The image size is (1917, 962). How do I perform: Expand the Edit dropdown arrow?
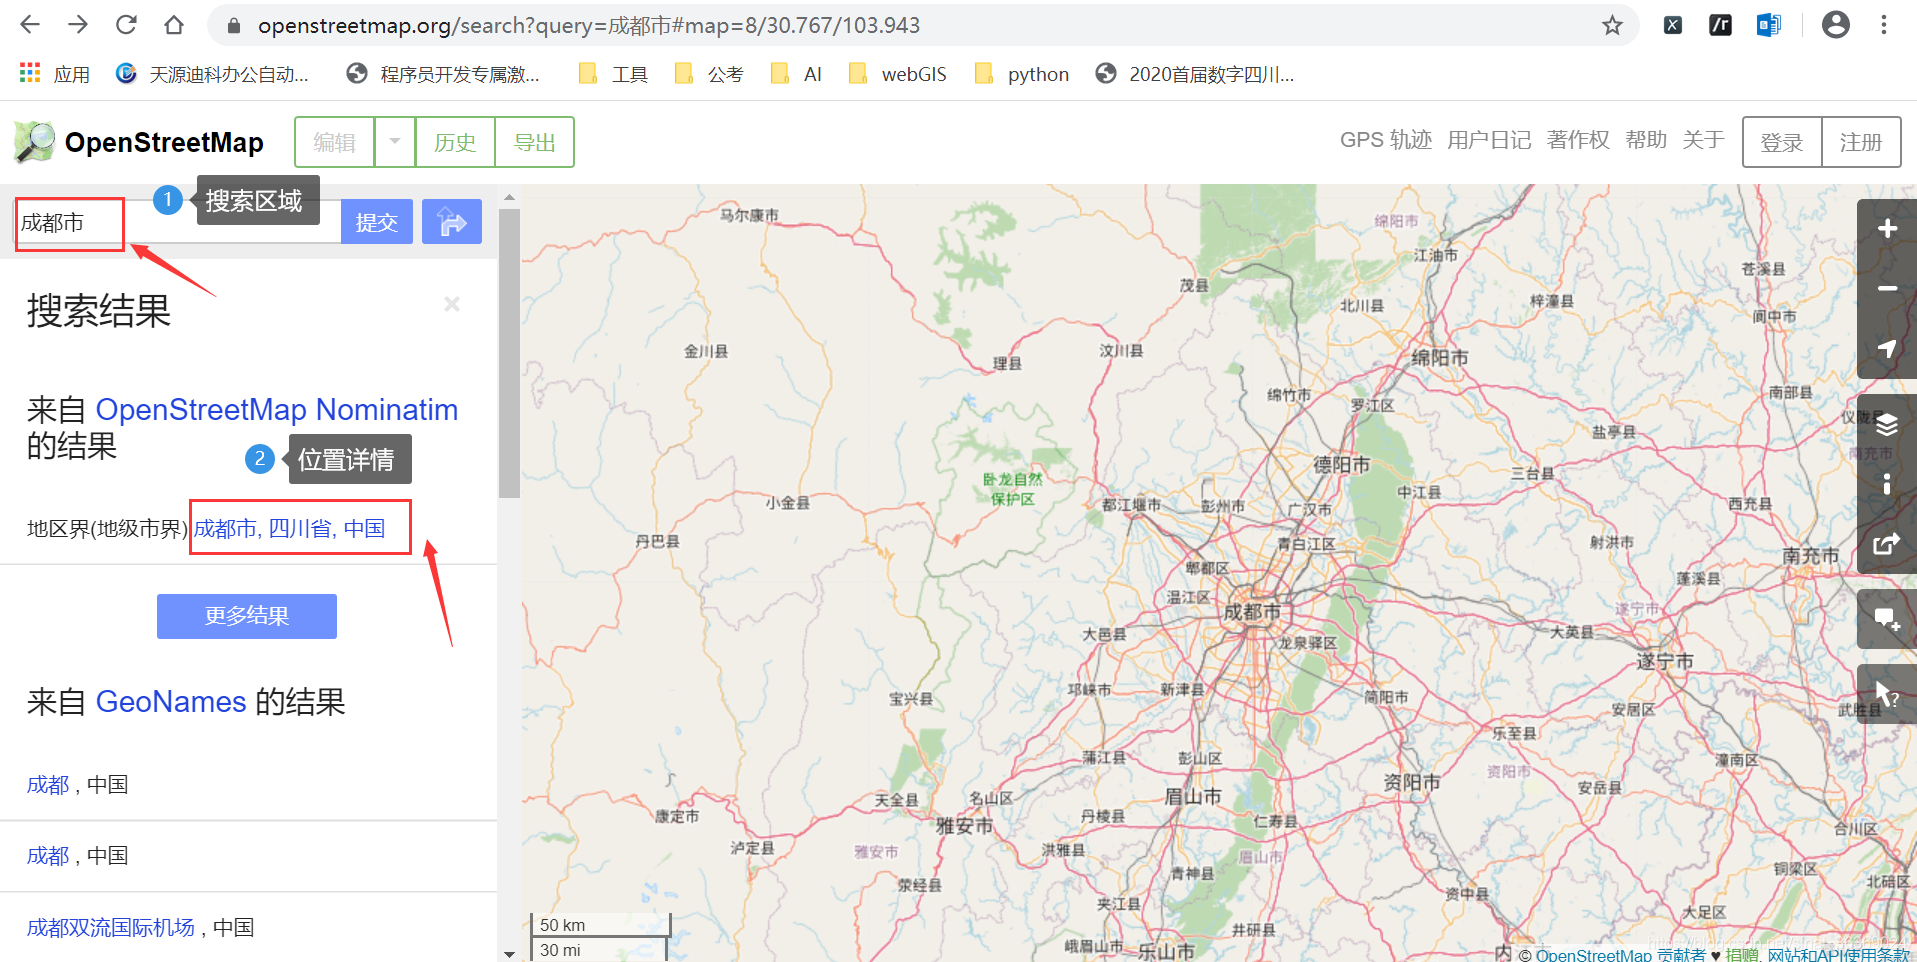click(x=394, y=141)
